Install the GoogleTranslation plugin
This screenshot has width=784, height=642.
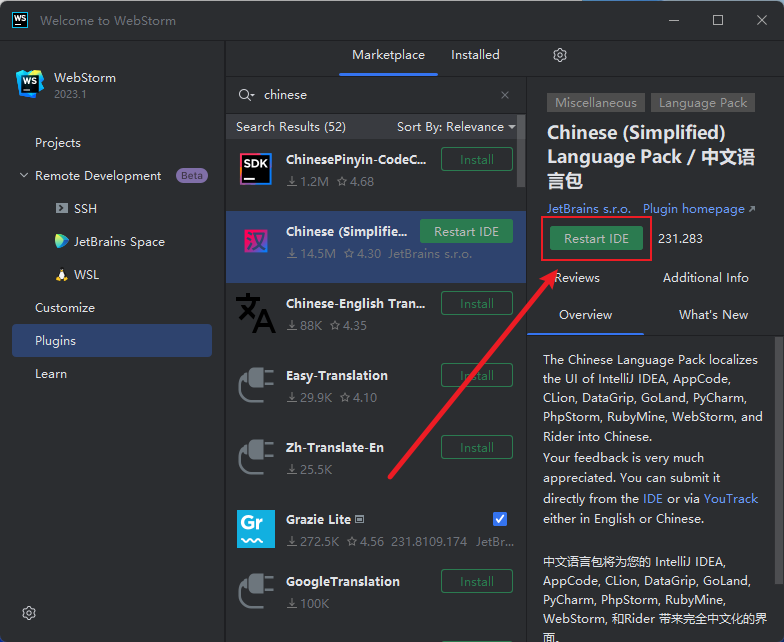(x=477, y=582)
